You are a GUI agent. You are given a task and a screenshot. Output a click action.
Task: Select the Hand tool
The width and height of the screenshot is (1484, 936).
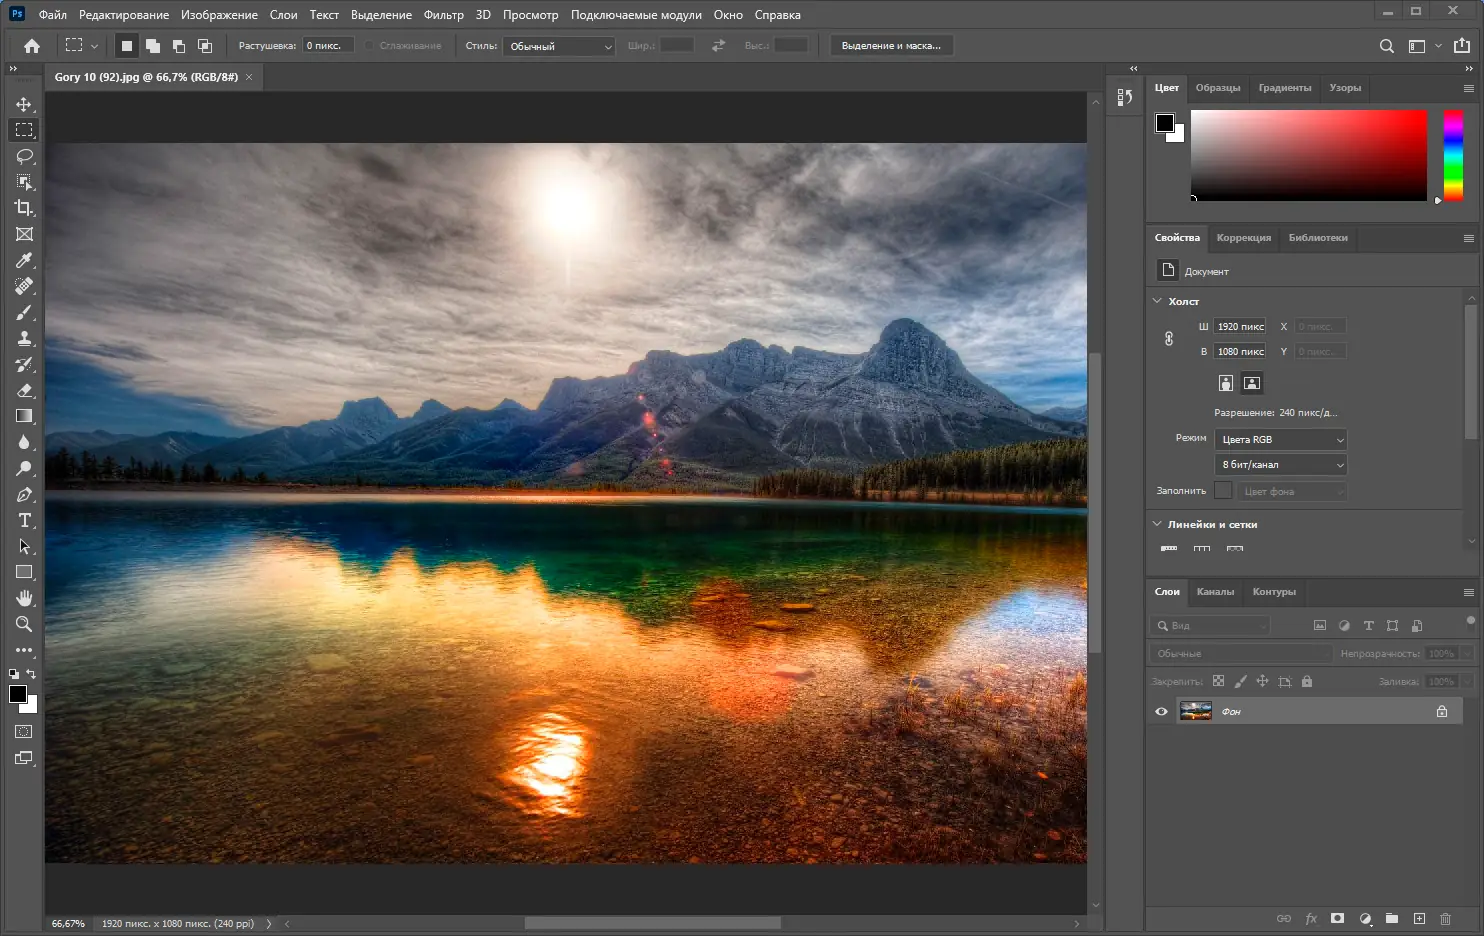coord(25,598)
